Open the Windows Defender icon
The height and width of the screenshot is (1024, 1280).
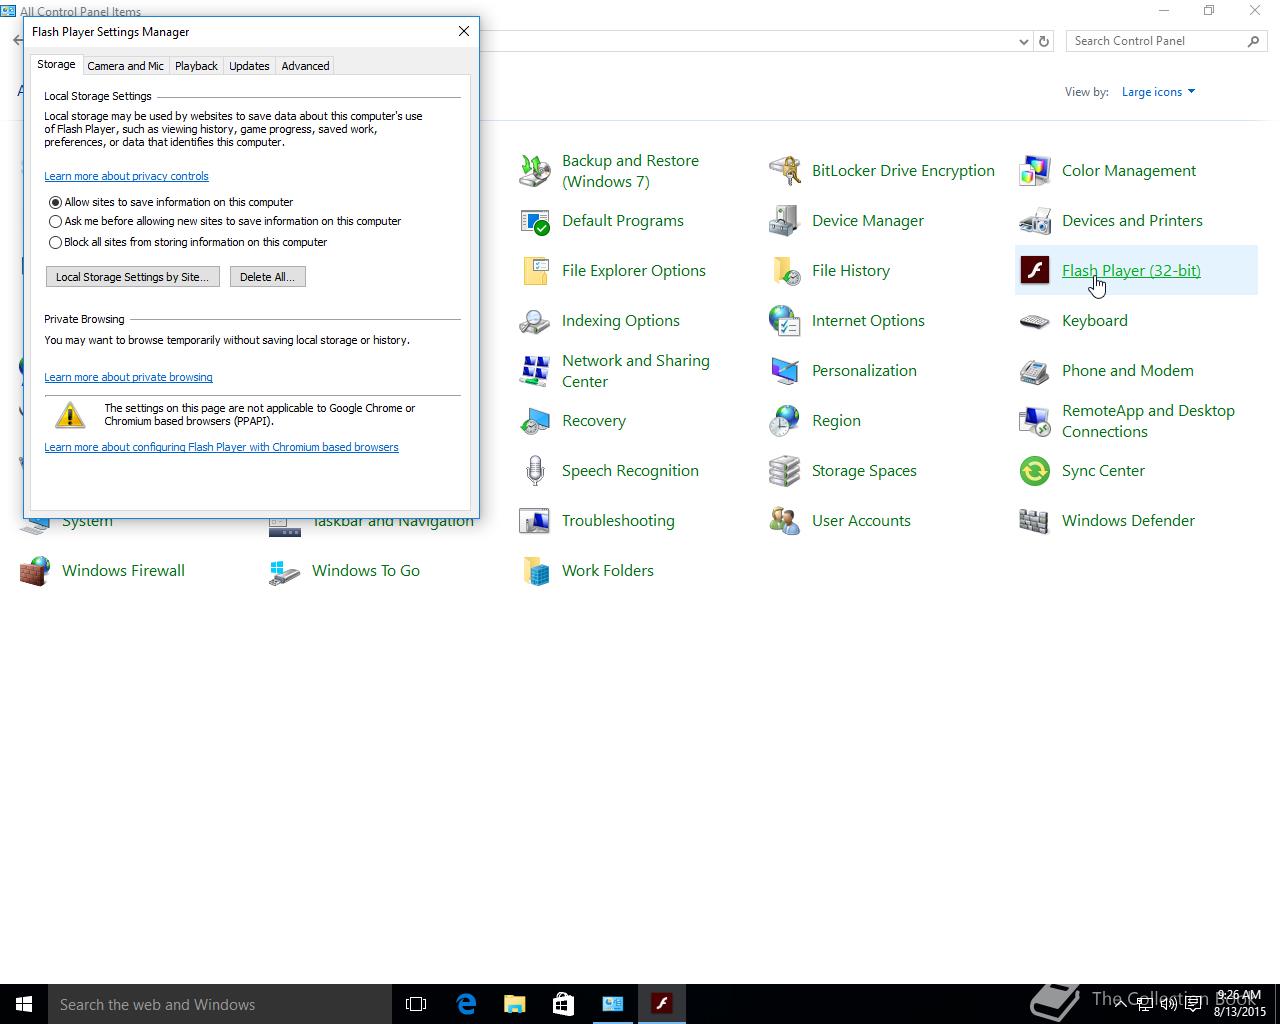(x=1035, y=521)
